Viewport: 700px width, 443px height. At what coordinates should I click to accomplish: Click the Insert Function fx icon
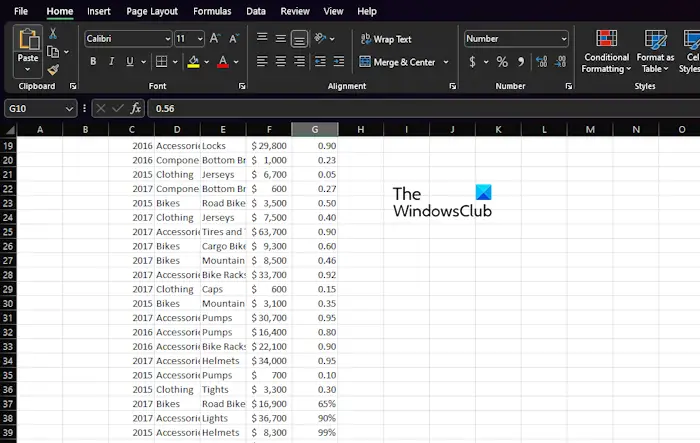tap(136, 108)
